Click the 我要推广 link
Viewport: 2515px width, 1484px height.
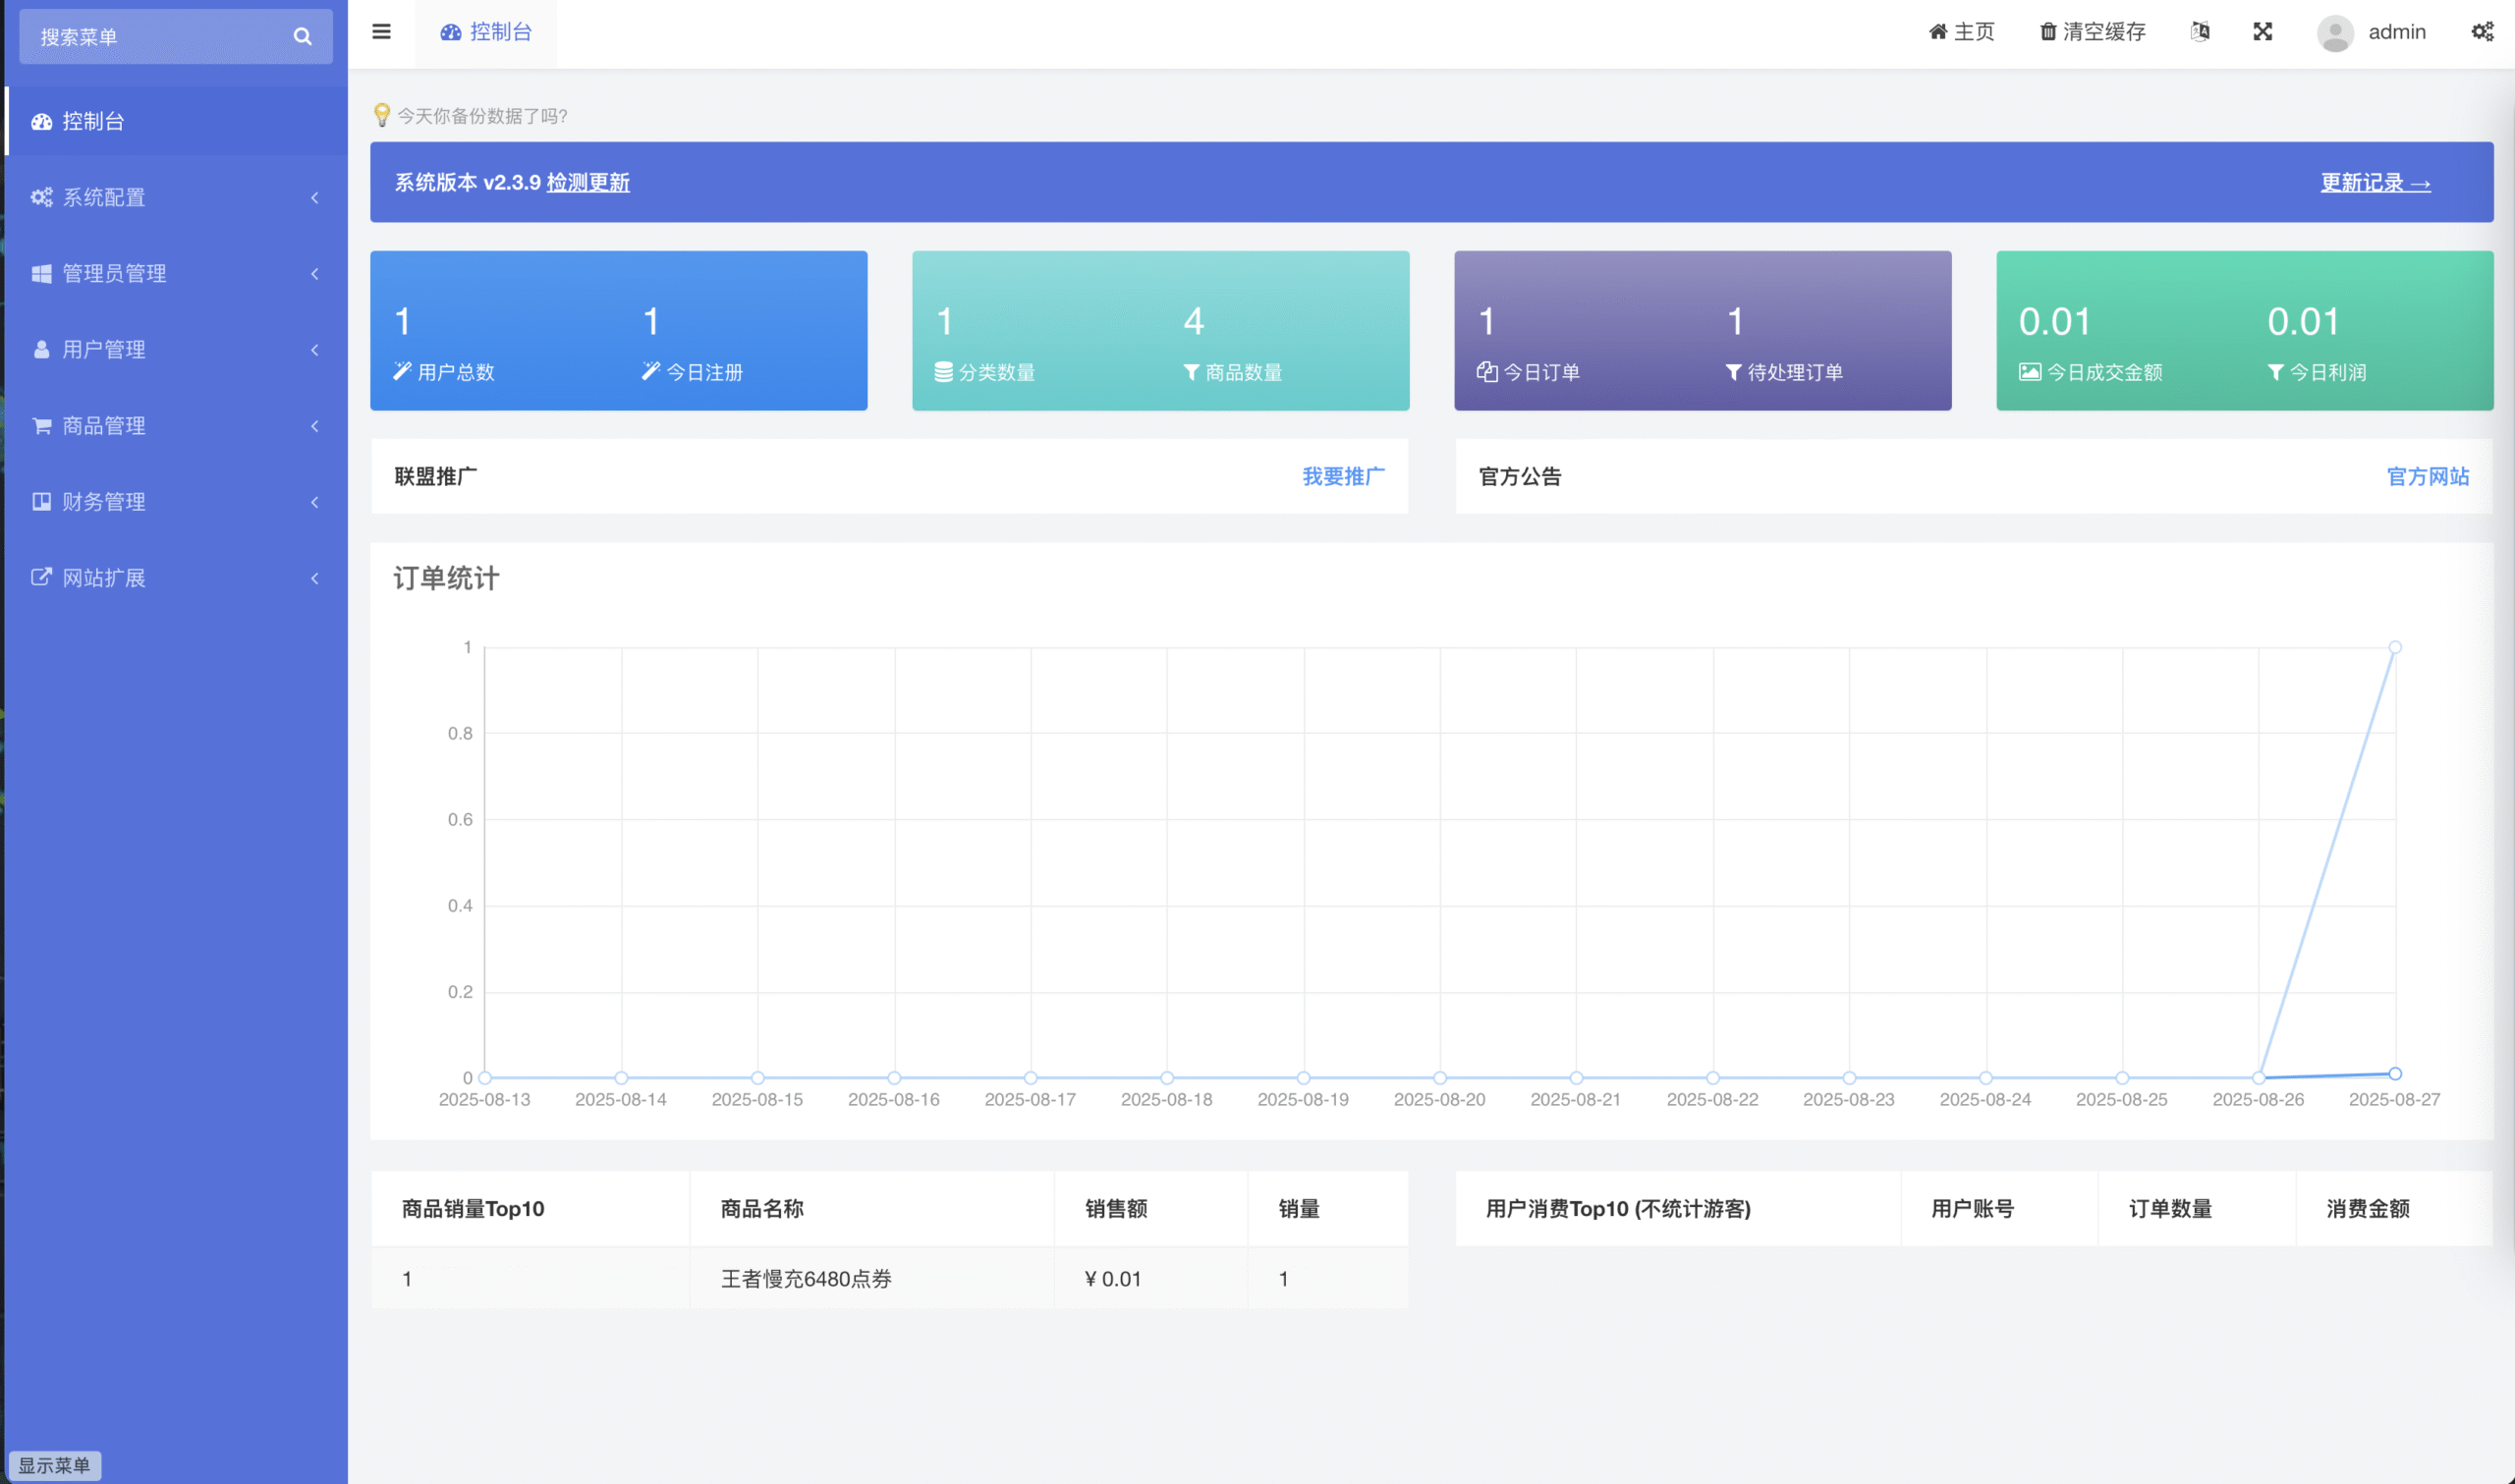1343,476
